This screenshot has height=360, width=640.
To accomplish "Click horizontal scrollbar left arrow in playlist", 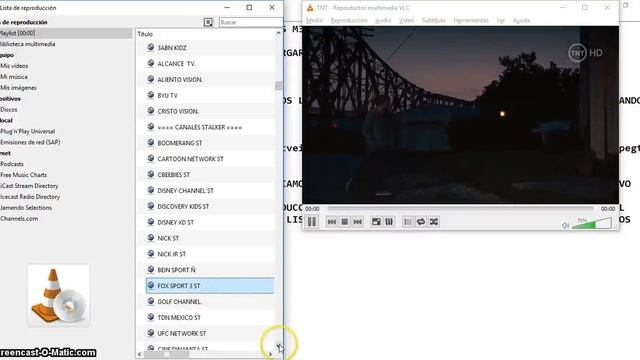I will click(x=140, y=354).
